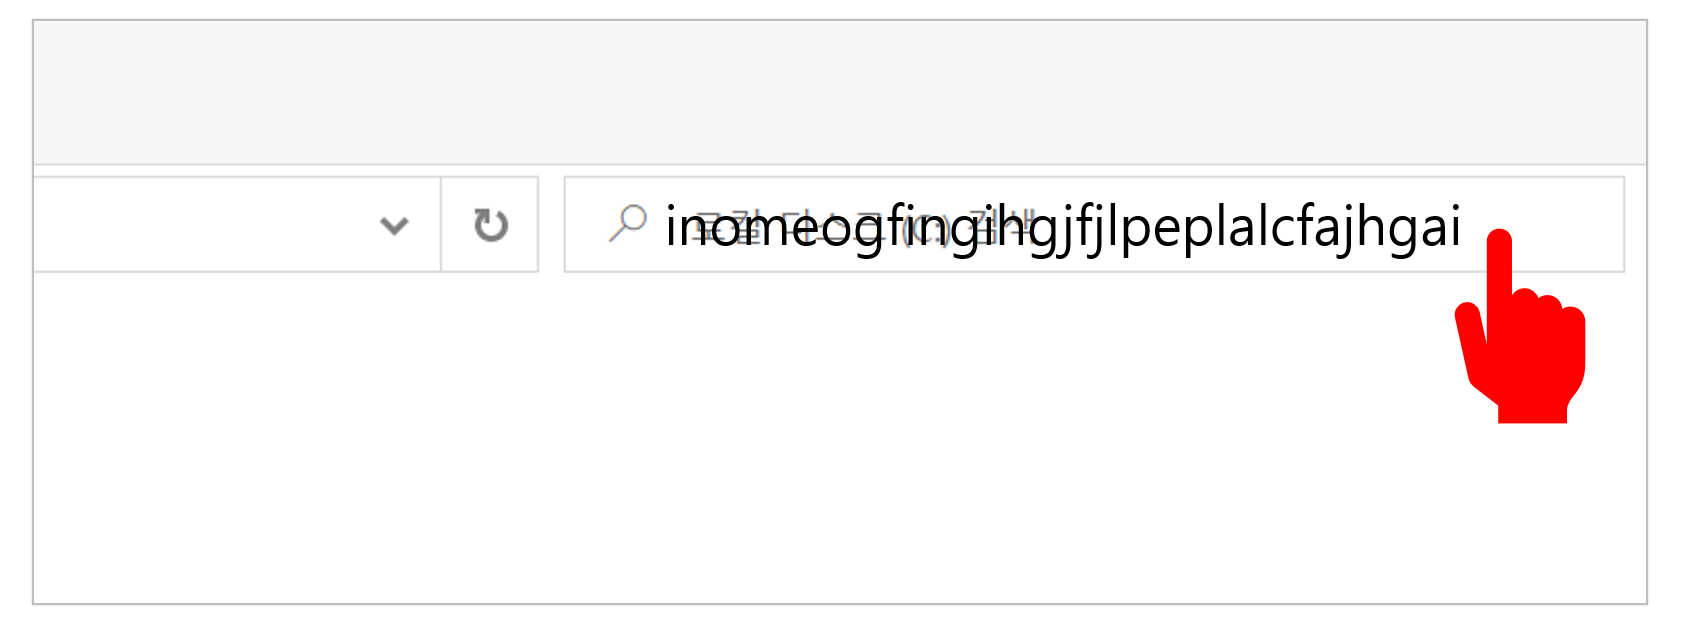Click the middle of the typed search query

(1064, 228)
